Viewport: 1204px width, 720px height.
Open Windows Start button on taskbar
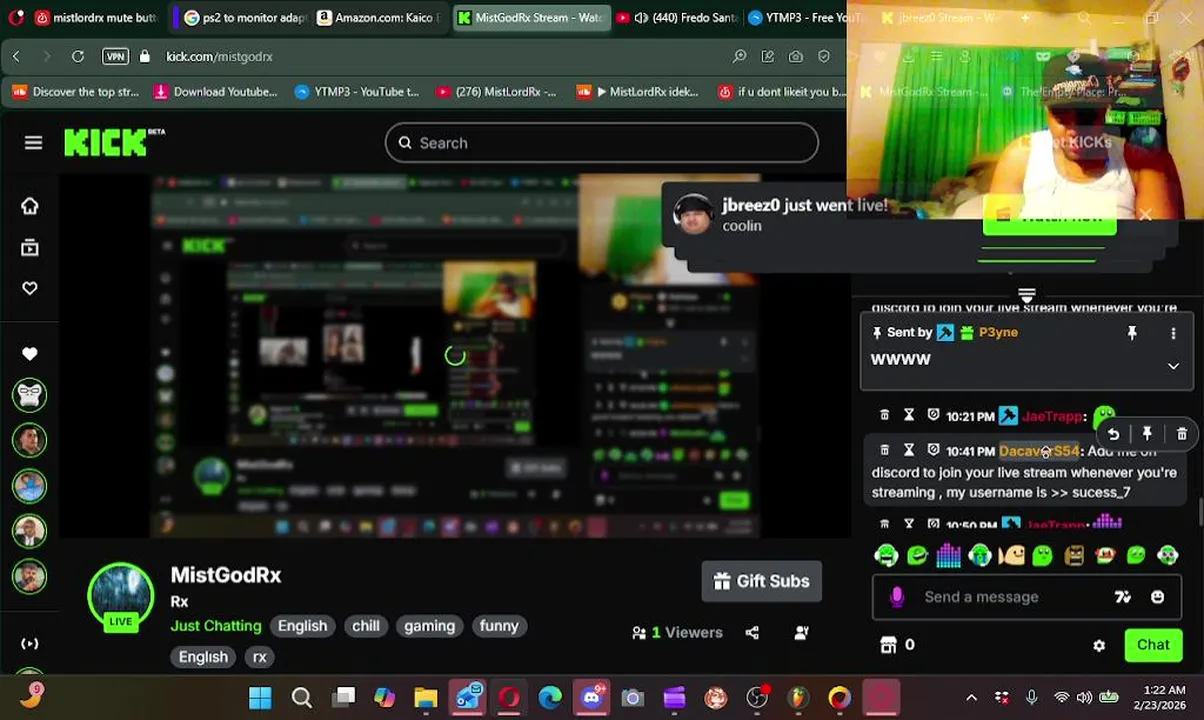pyautogui.click(x=260, y=697)
